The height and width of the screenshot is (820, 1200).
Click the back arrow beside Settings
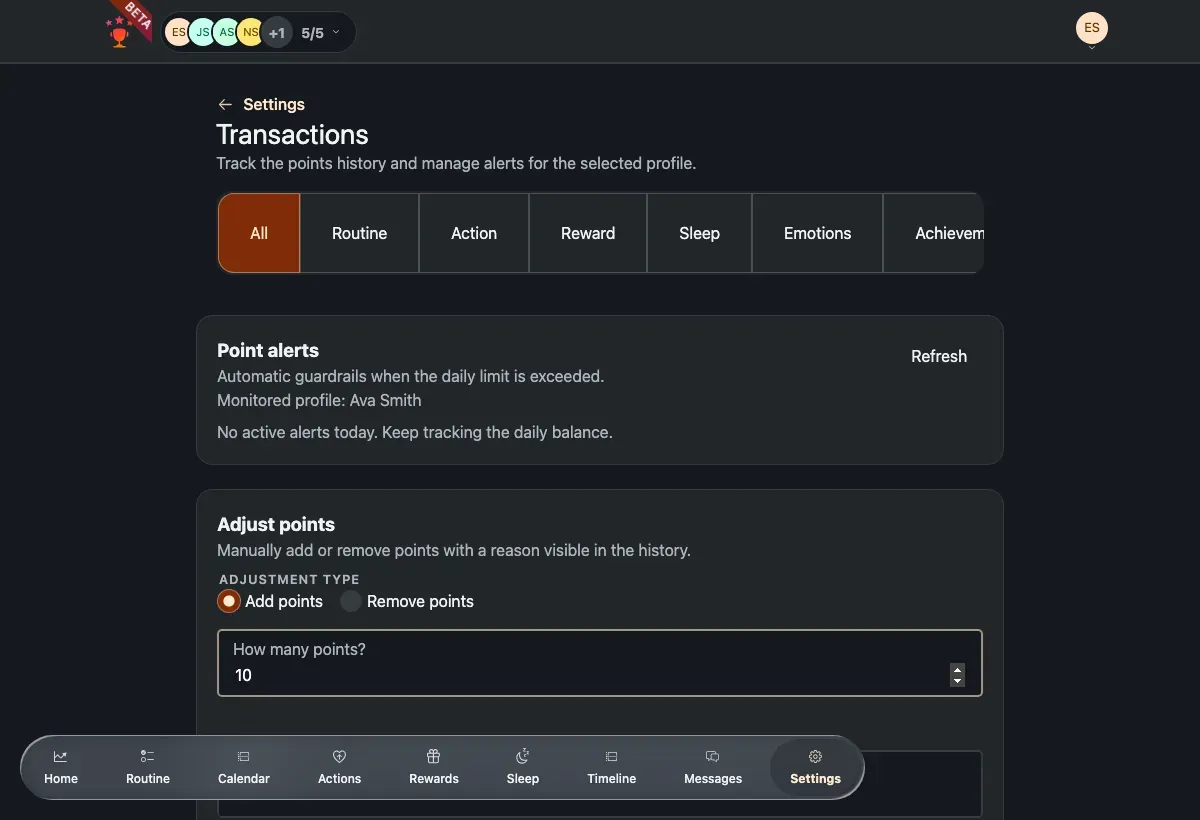(225, 104)
